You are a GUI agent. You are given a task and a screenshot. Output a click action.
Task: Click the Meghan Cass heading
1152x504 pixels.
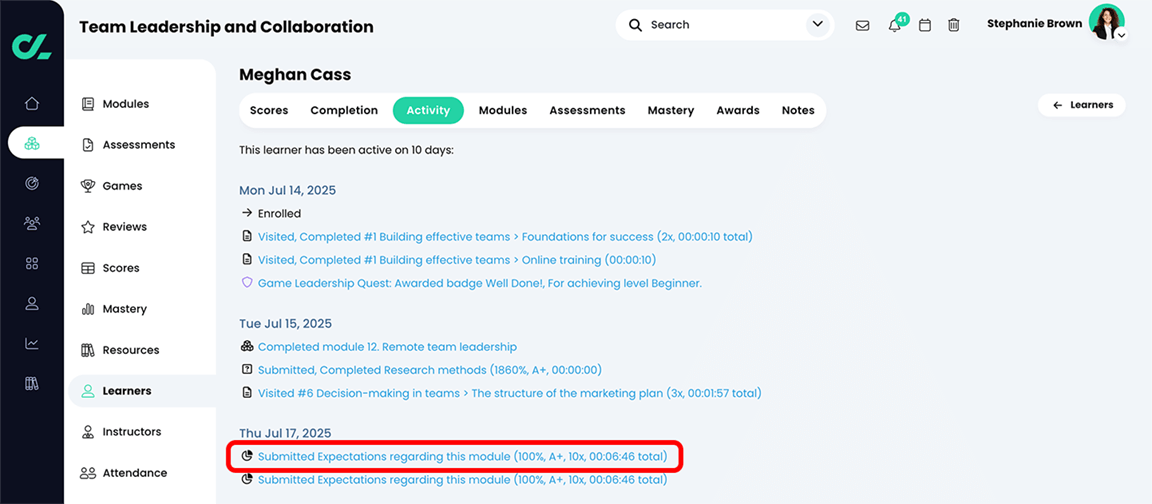(x=295, y=75)
